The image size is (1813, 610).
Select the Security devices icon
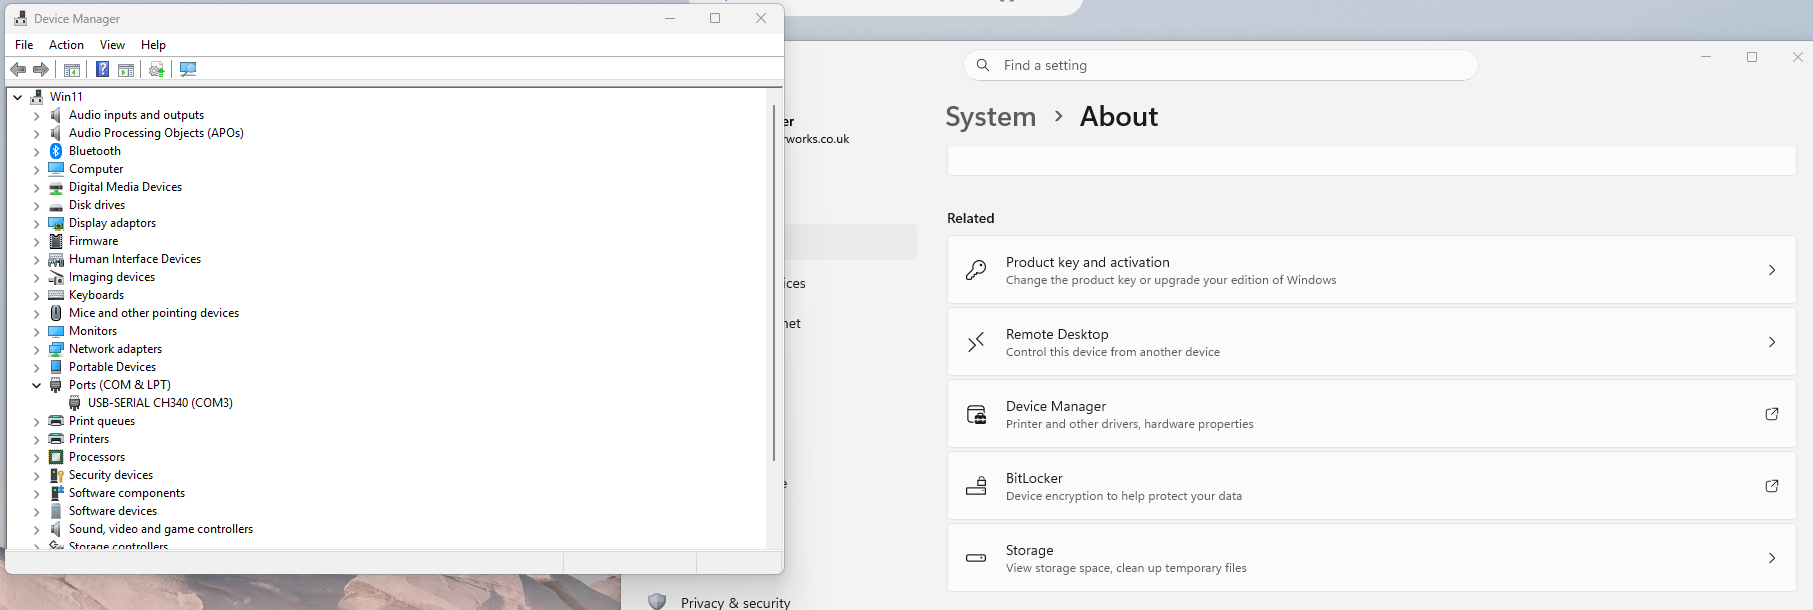point(56,475)
